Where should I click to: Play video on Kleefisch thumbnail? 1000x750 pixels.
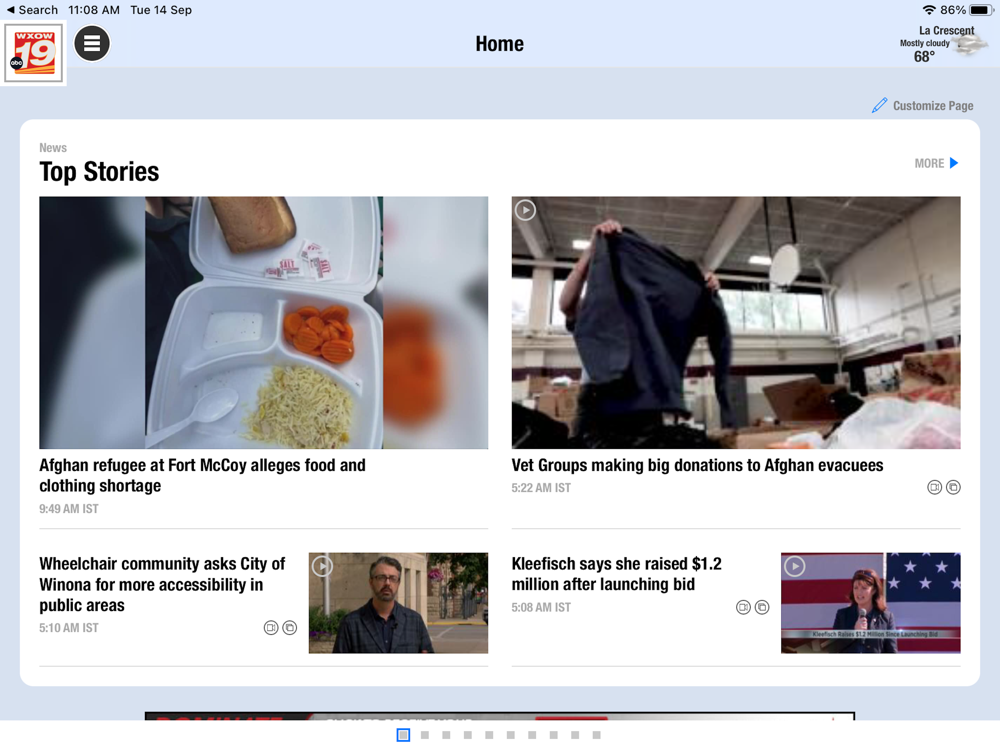pyautogui.click(x=795, y=566)
